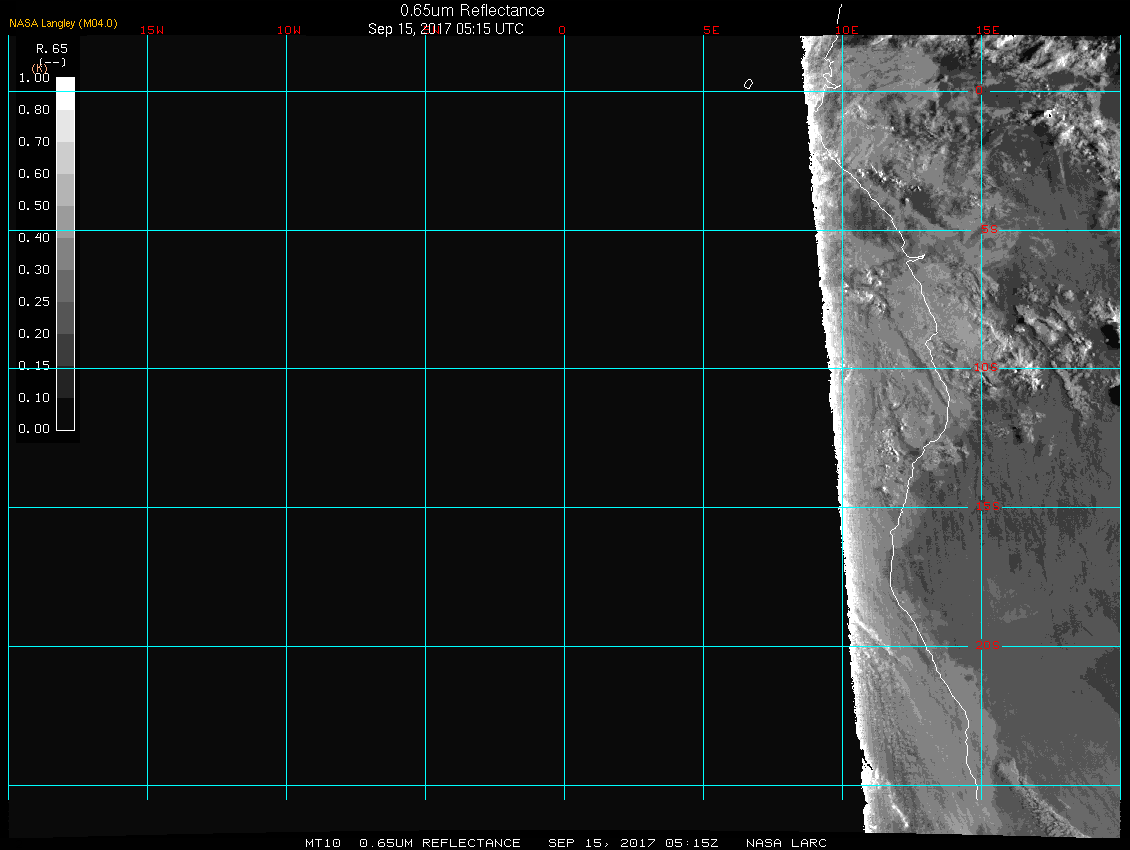
Task: Click the "NASA Langley (M04.0)" label
Action: point(63,23)
